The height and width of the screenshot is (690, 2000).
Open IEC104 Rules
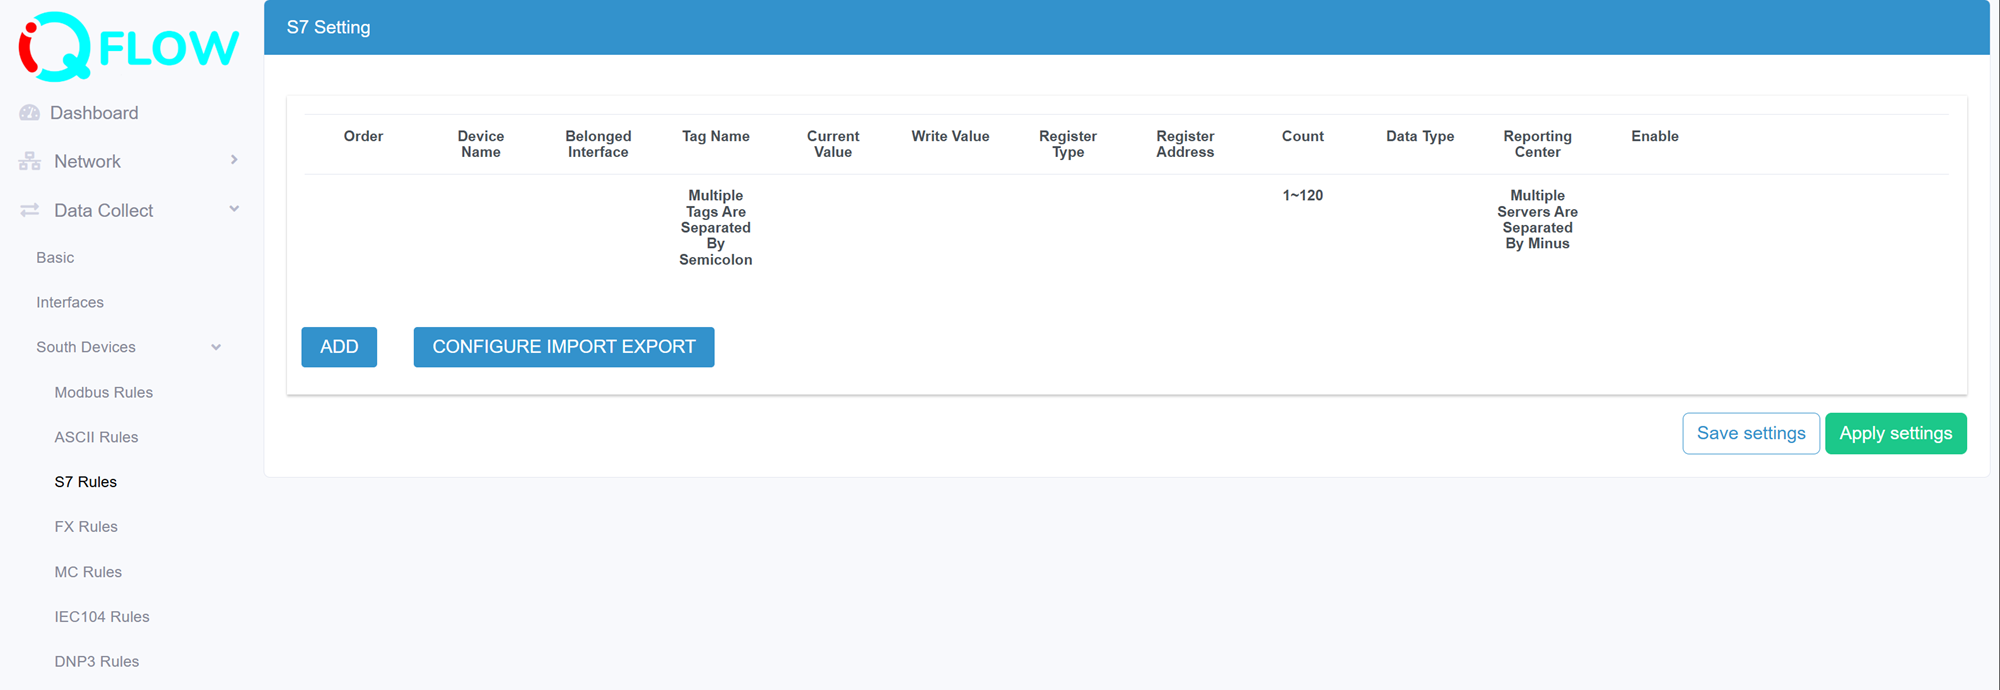pos(102,617)
